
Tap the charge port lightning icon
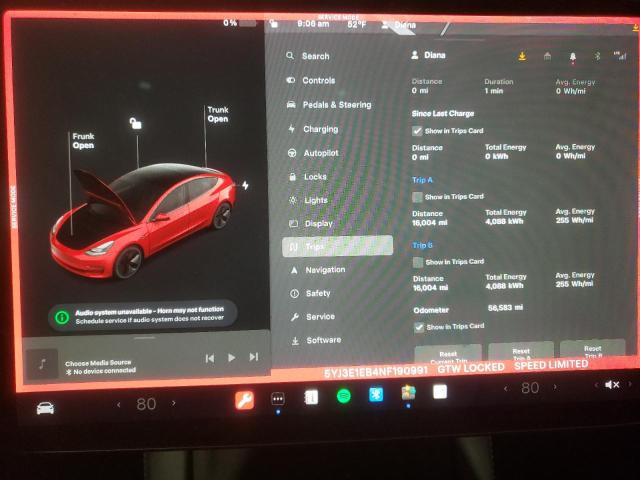pos(245,185)
